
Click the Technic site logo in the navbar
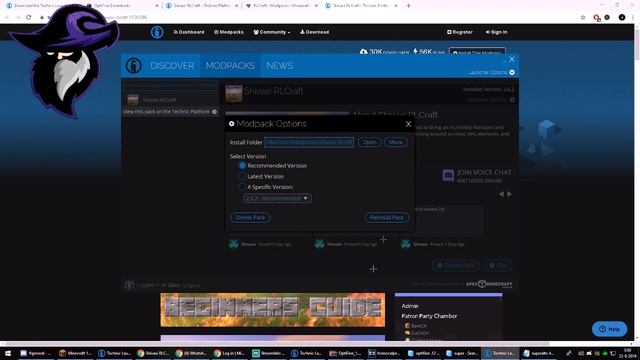pos(157,32)
